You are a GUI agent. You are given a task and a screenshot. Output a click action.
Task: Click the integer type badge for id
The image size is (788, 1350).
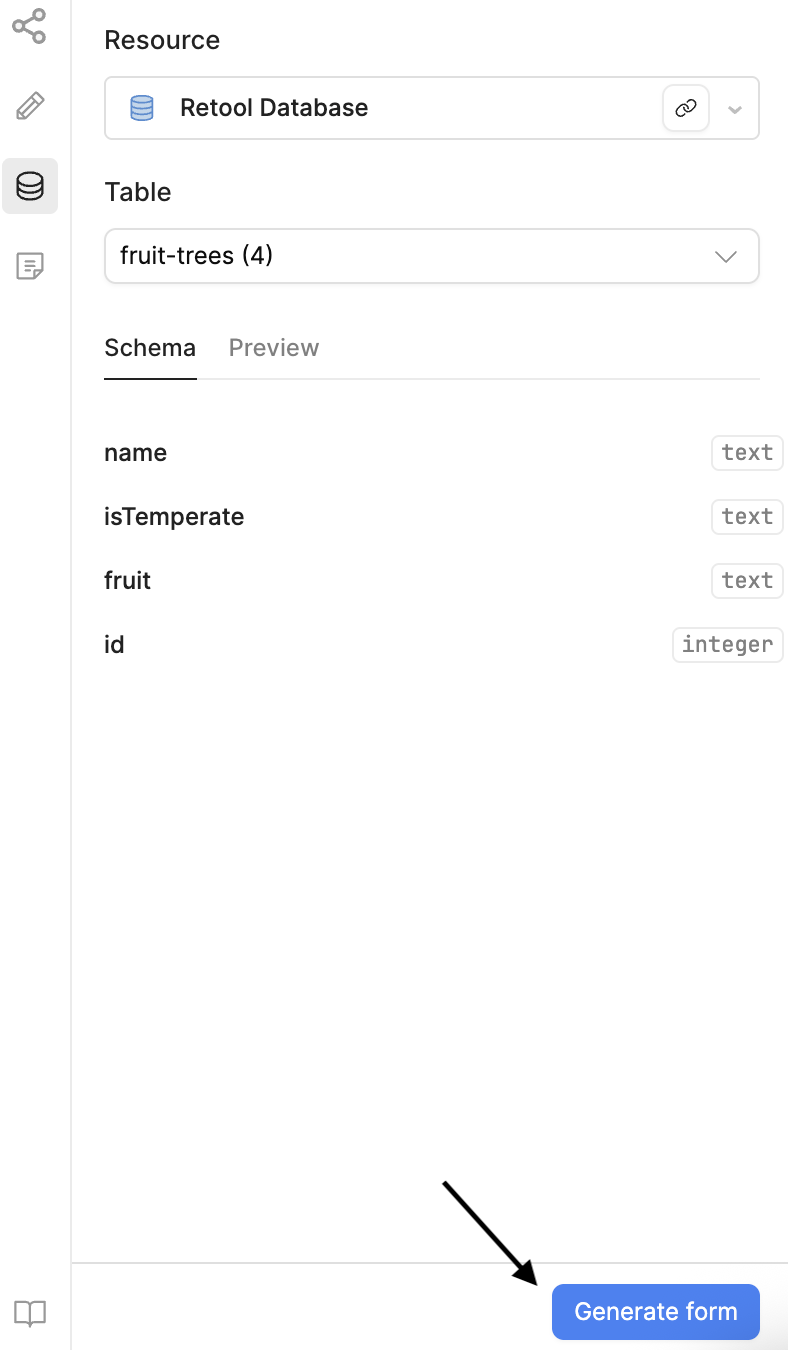coord(727,645)
